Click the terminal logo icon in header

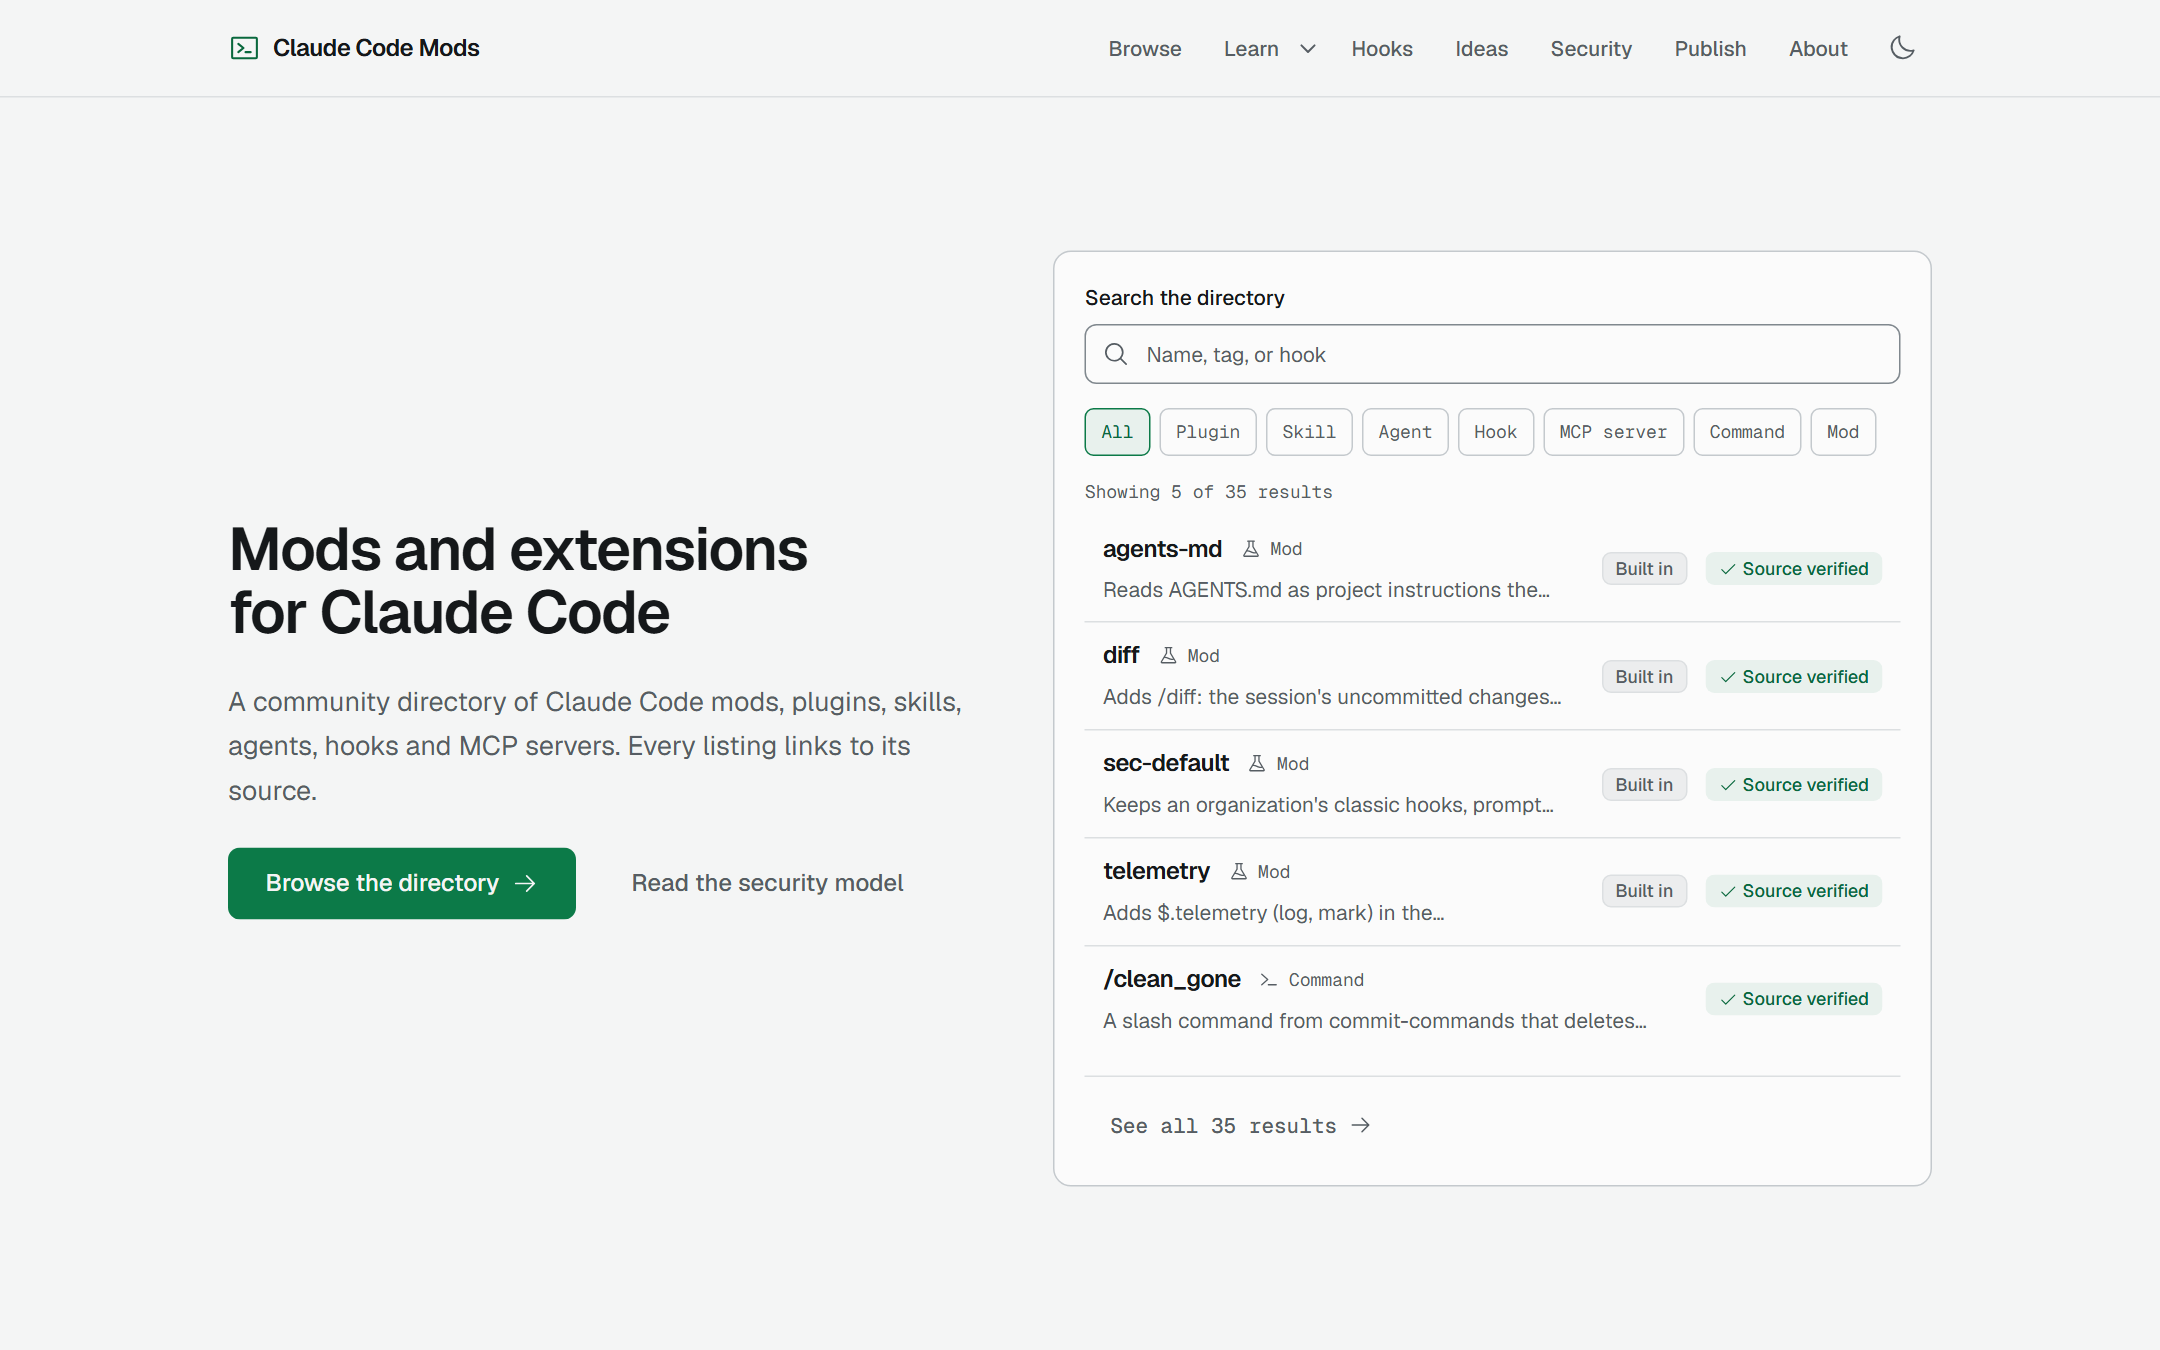[244, 48]
